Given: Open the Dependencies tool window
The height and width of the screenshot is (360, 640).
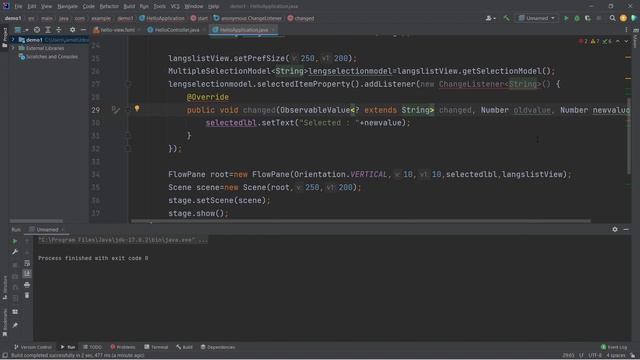Looking at the screenshot, I should point(218,347).
